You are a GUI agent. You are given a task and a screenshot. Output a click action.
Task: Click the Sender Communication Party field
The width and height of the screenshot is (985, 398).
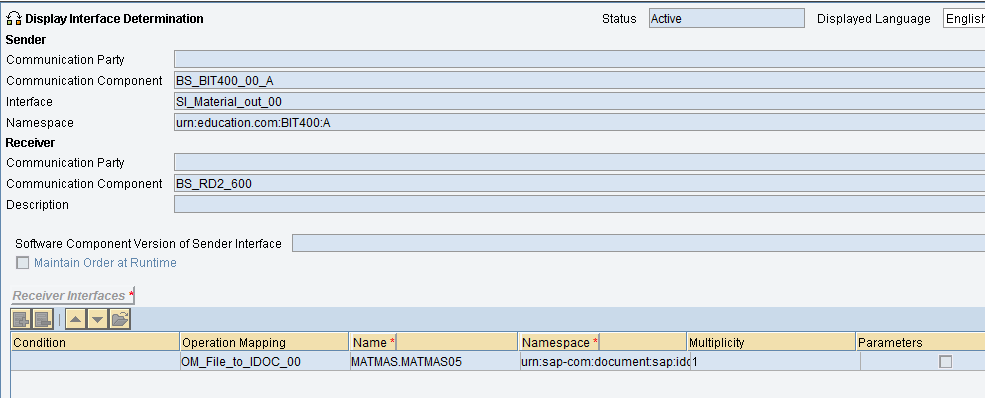click(579, 60)
